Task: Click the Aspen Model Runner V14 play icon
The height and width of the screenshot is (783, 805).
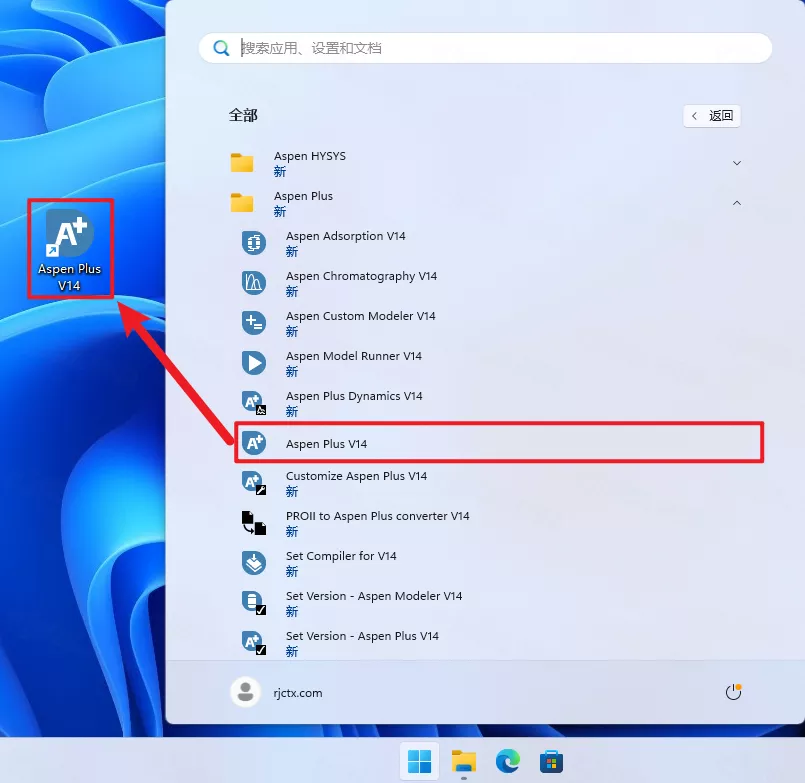Action: [254, 363]
